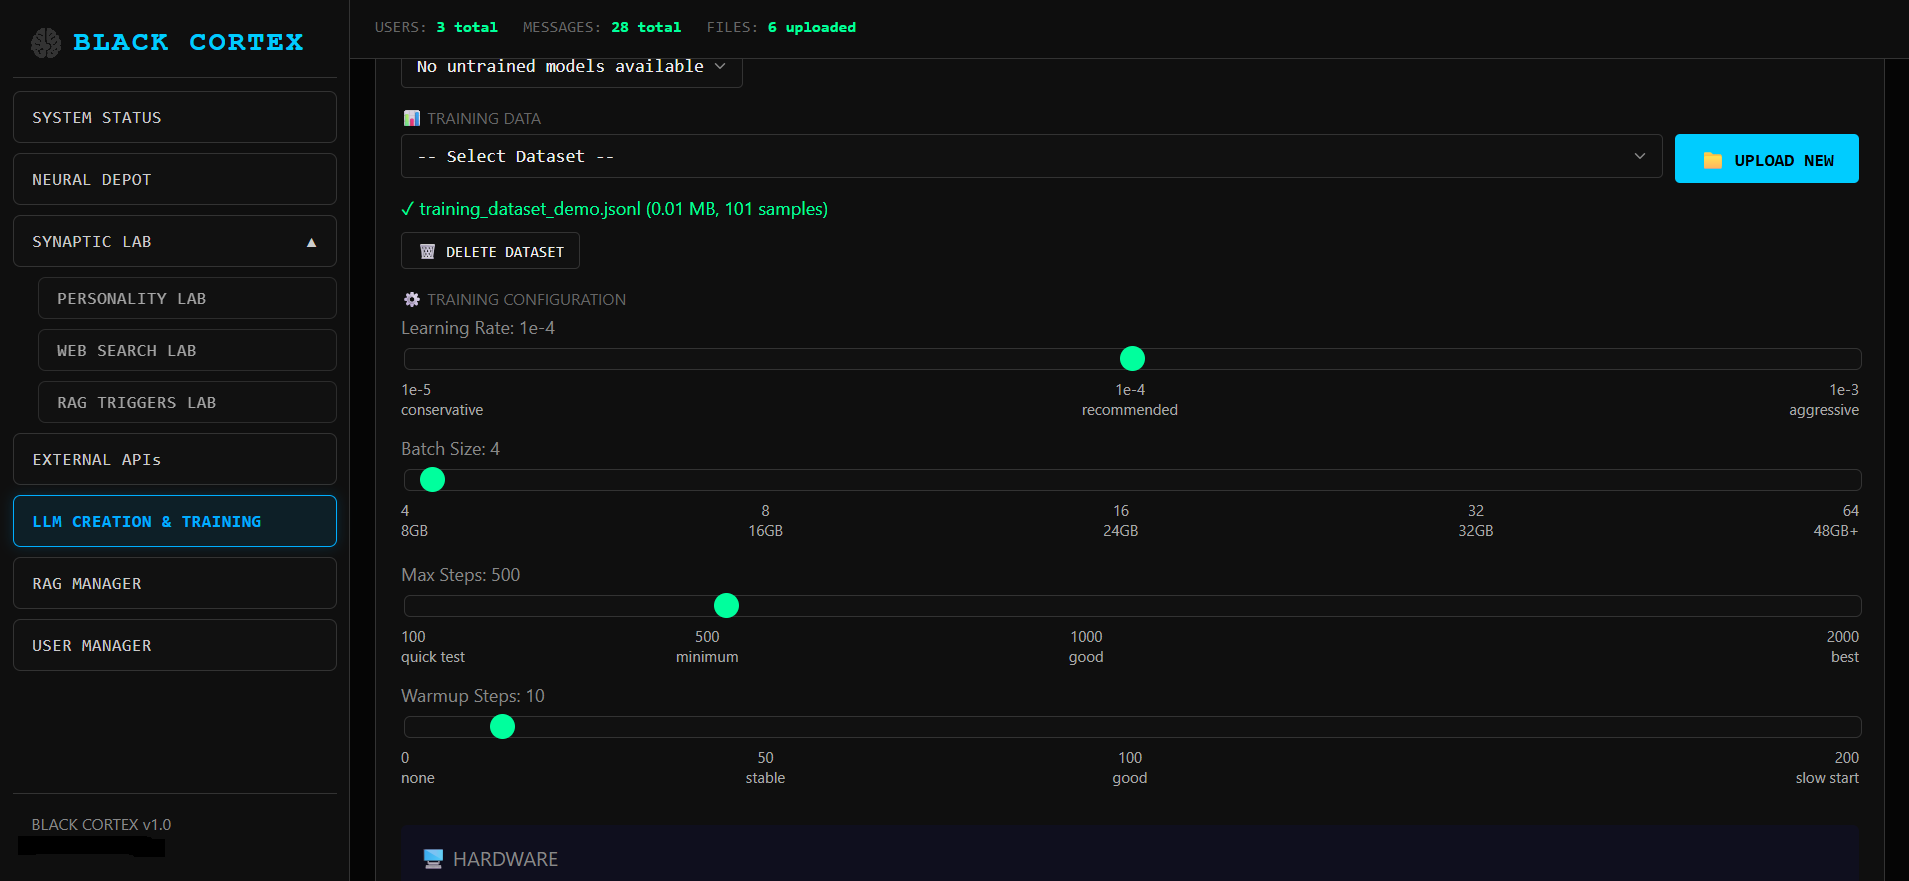Click the trash icon on Delete Dataset
Viewport: 1909px width, 881px height.
click(x=427, y=252)
